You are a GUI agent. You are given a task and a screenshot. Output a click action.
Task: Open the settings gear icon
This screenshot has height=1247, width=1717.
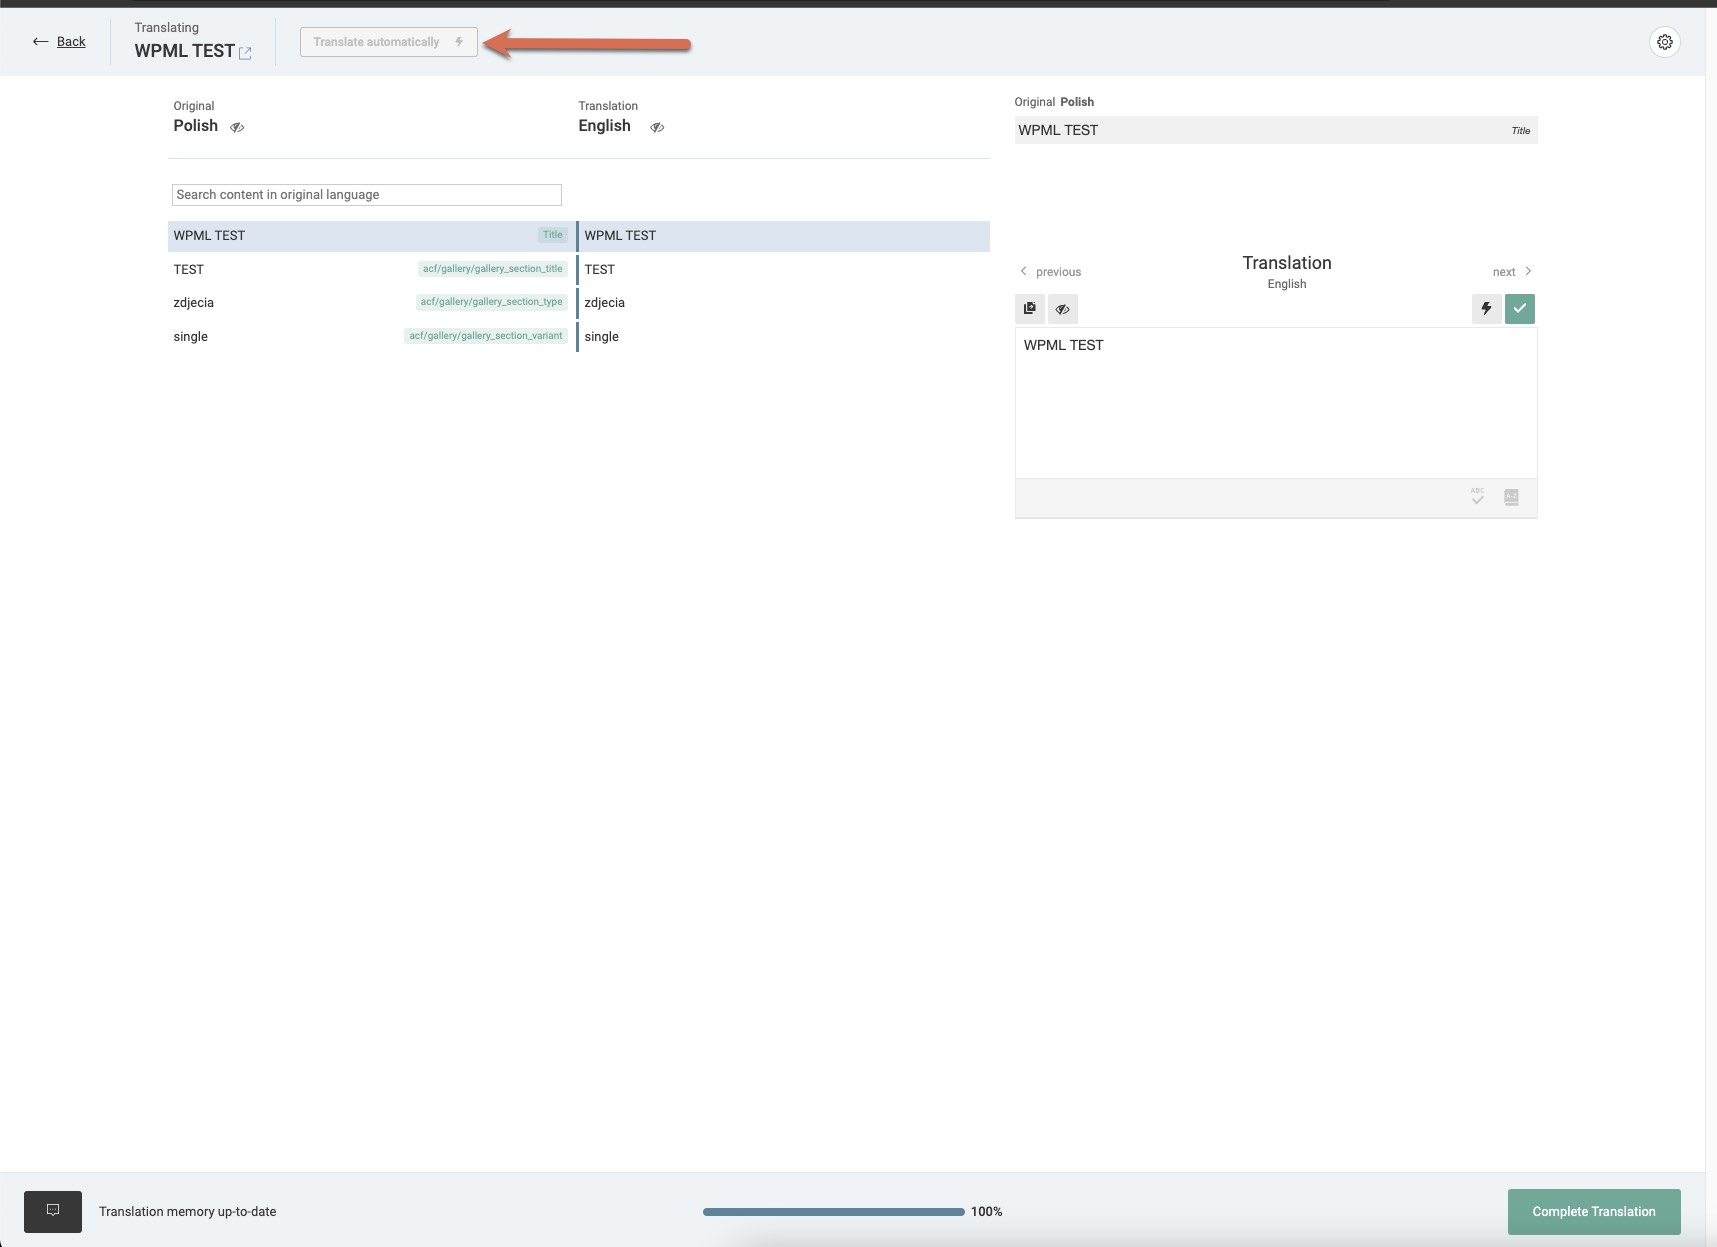(x=1664, y=42)
